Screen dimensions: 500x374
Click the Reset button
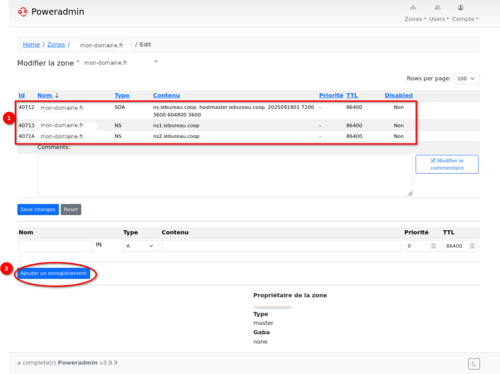click(x=71, y=209)
